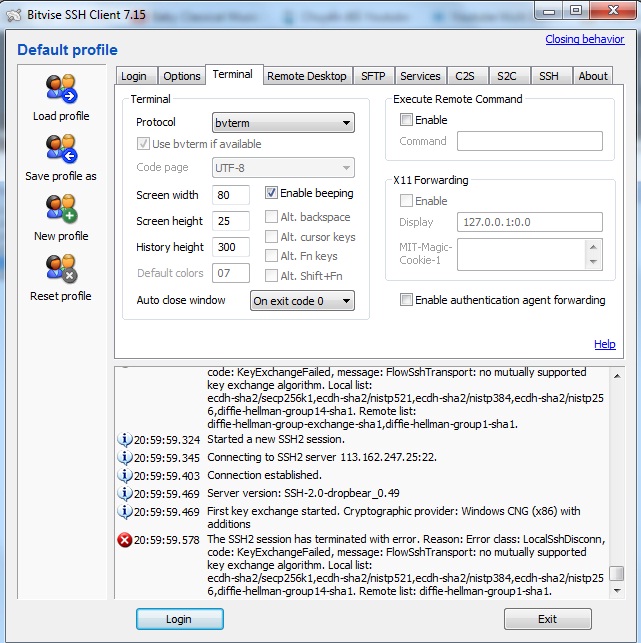Click info icon beside 'Server version' entry
The width and height of the screenshot is (641, 643).
pos(125,493)
